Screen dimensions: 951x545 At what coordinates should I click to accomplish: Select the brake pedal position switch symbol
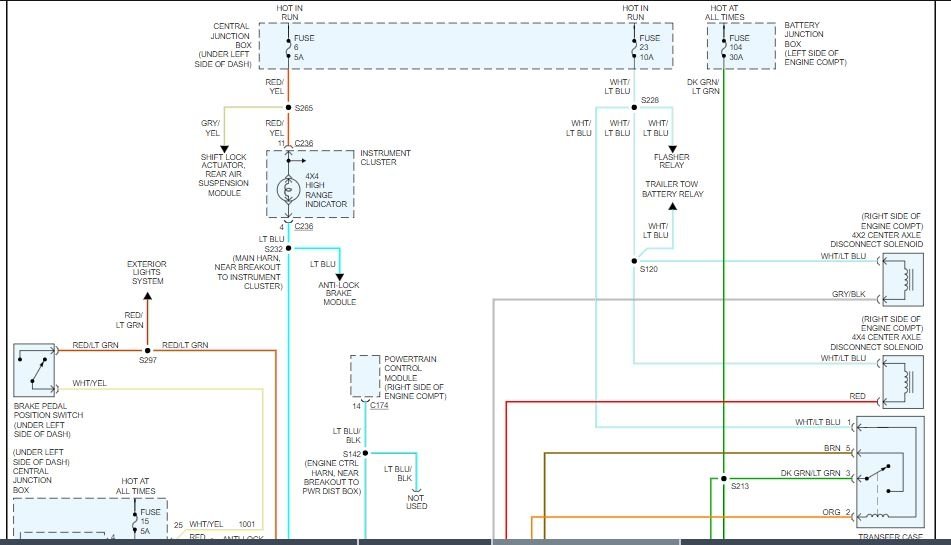(35, 370)
